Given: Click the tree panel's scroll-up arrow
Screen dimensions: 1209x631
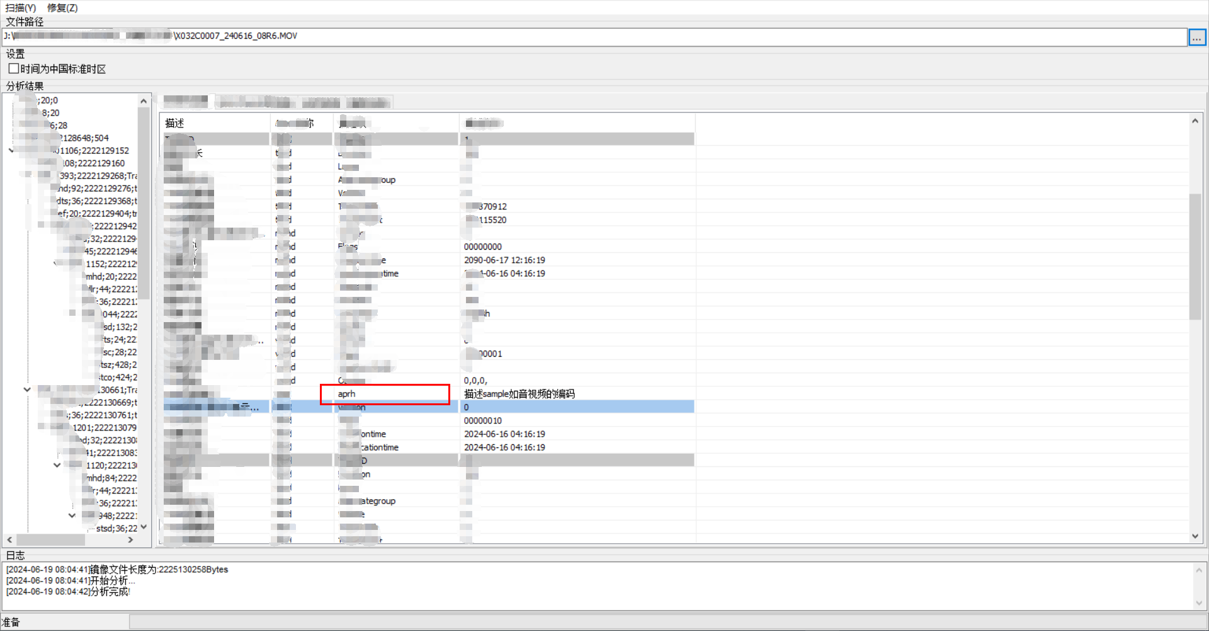Looking at the screenshot, I should click(143, 101).
